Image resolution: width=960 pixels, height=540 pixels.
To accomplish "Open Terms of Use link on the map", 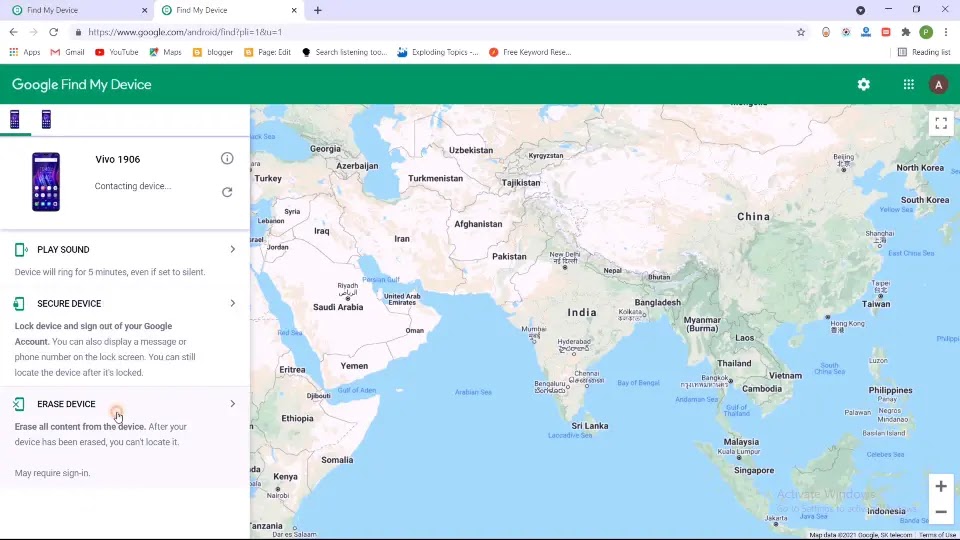I will [937, 535].
